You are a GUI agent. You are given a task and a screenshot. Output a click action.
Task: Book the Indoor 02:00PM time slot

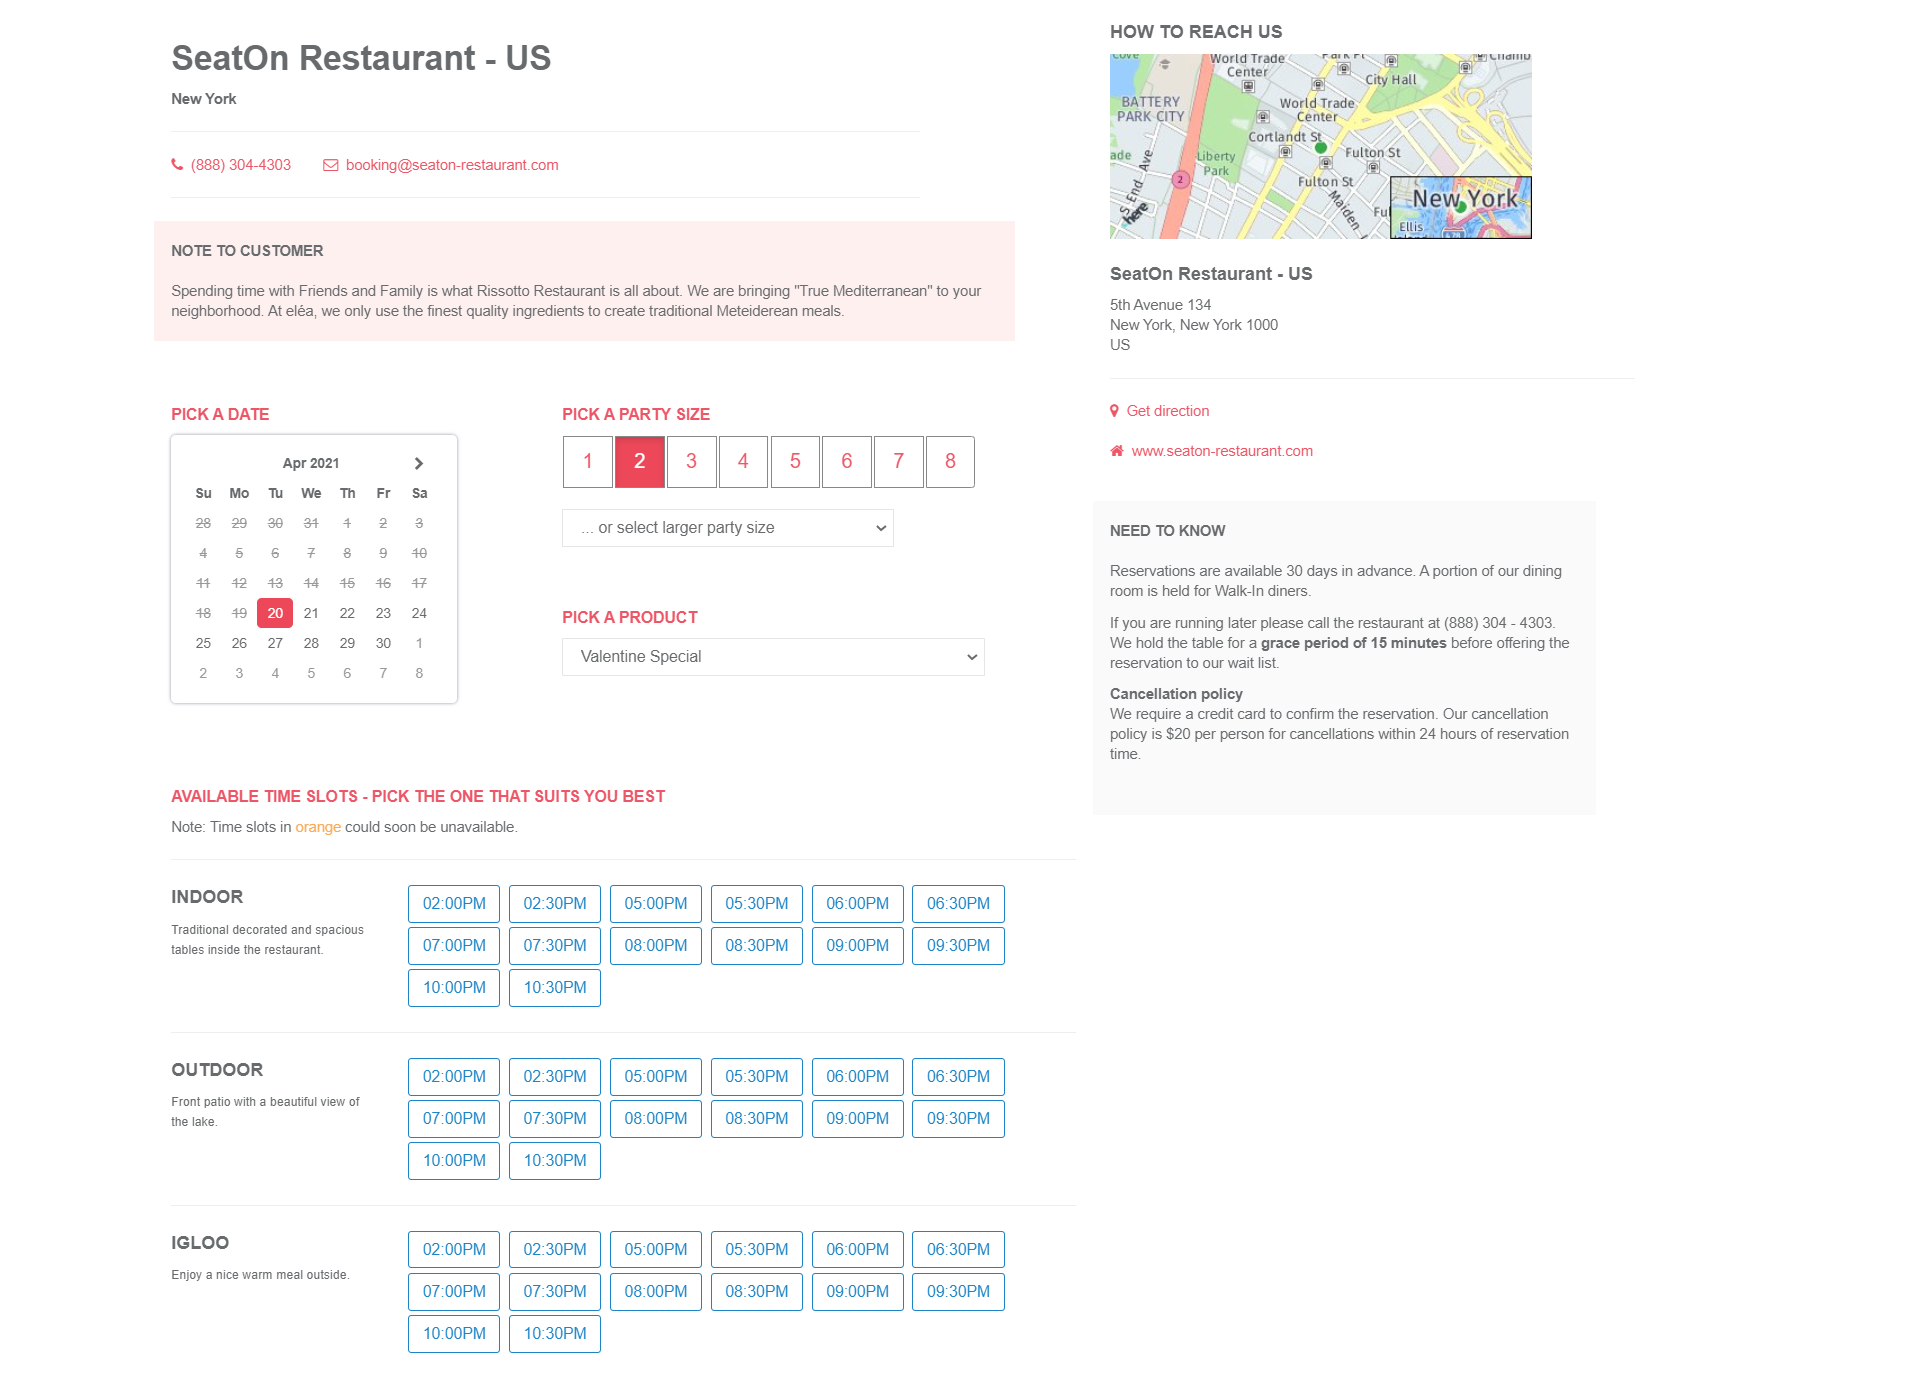(454, 904)
